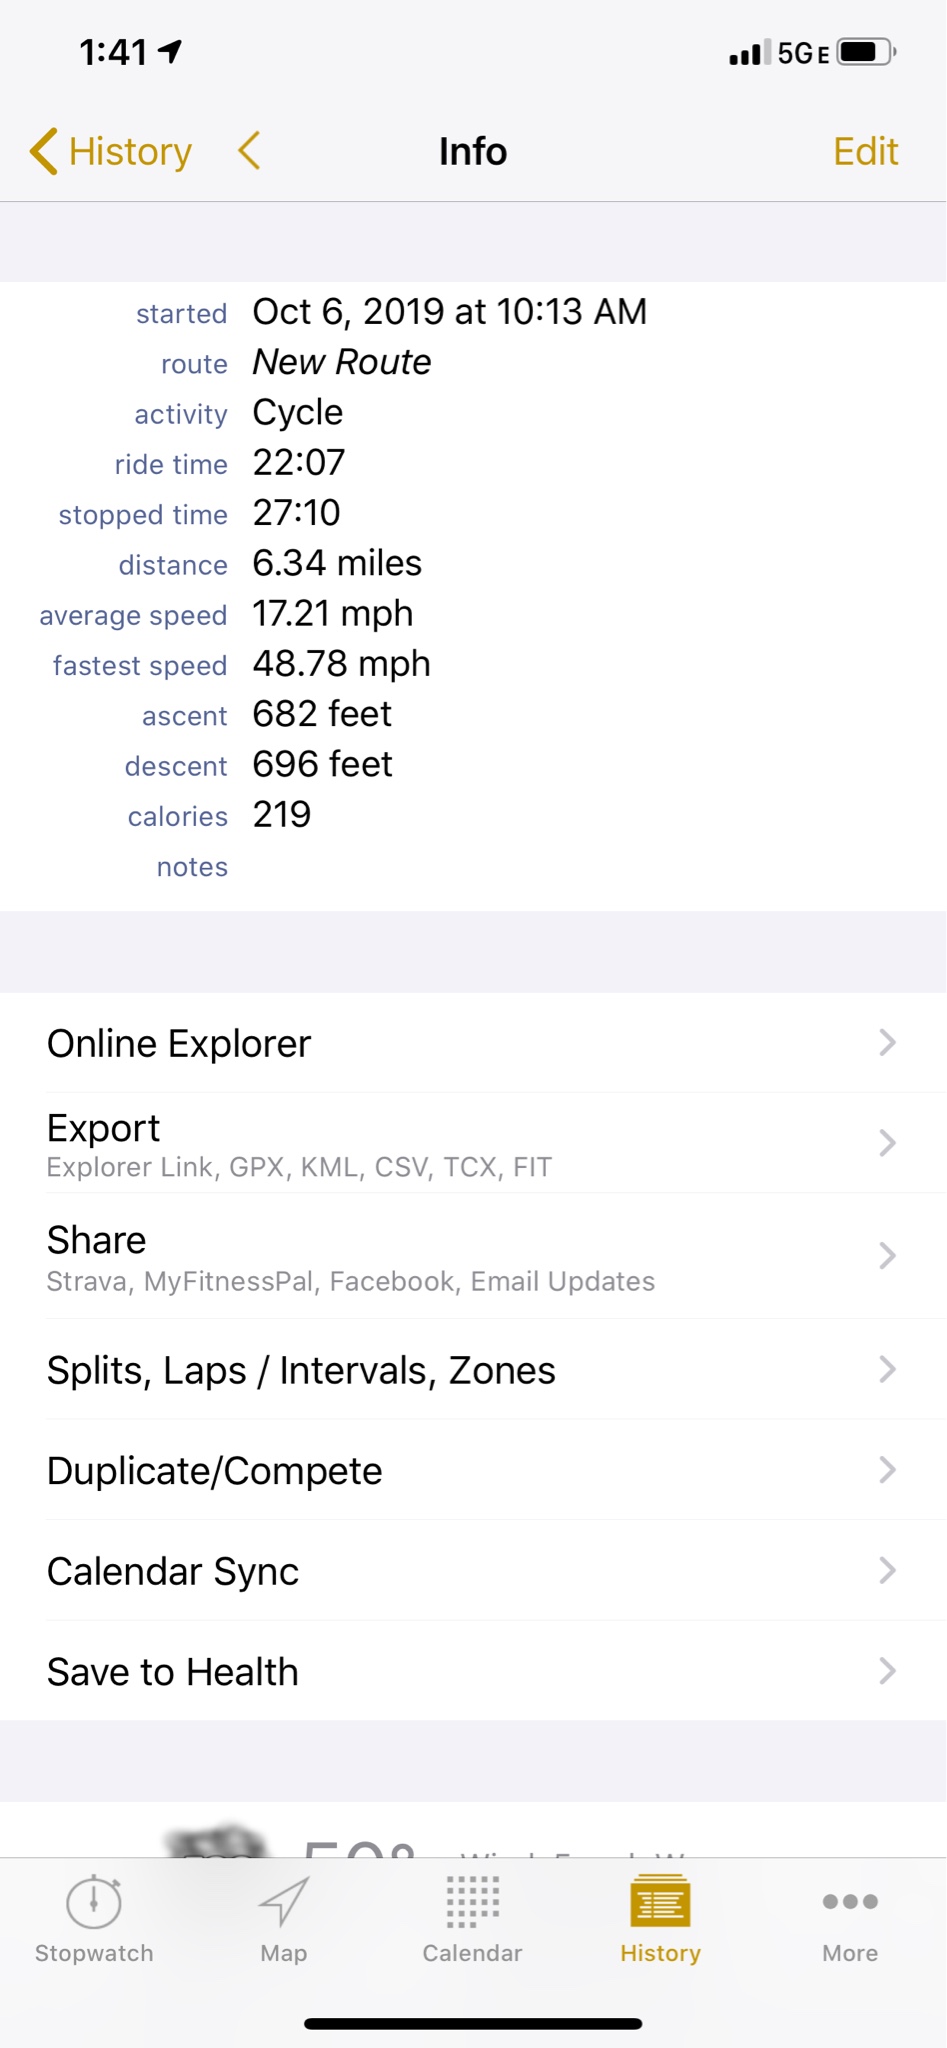Tap Edit to modify workout info
Viewport: 947px width, 2048px height.
click(x=866, y=151)
